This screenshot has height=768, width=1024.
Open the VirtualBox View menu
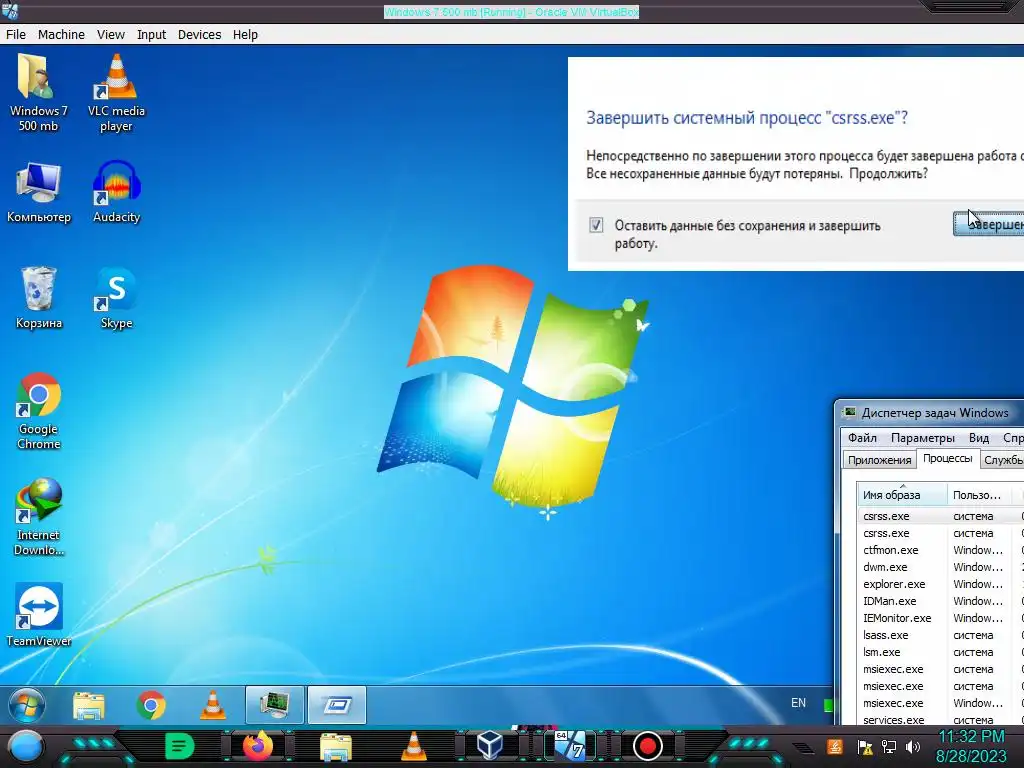pyautogui.click(x=110, y=35)
